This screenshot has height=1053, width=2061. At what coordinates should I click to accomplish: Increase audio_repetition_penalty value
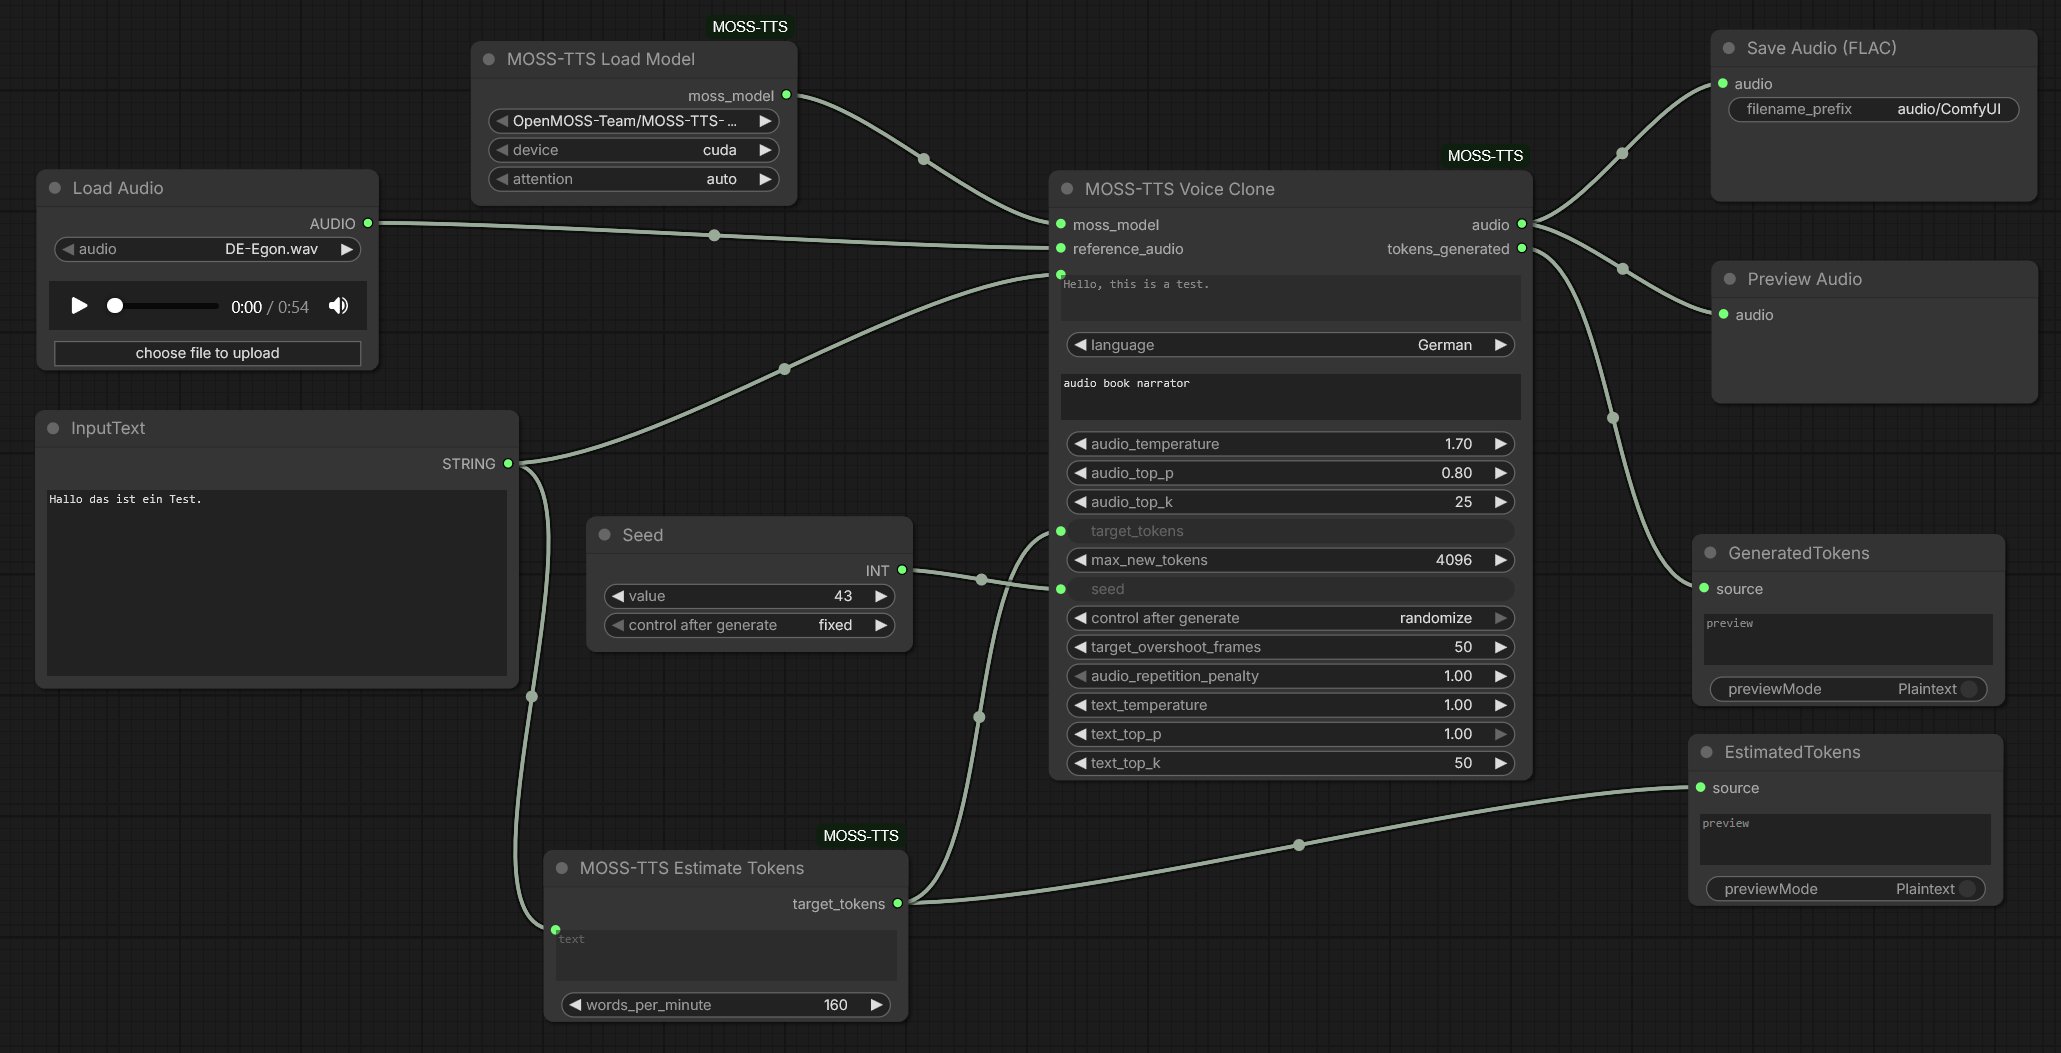1500,676
